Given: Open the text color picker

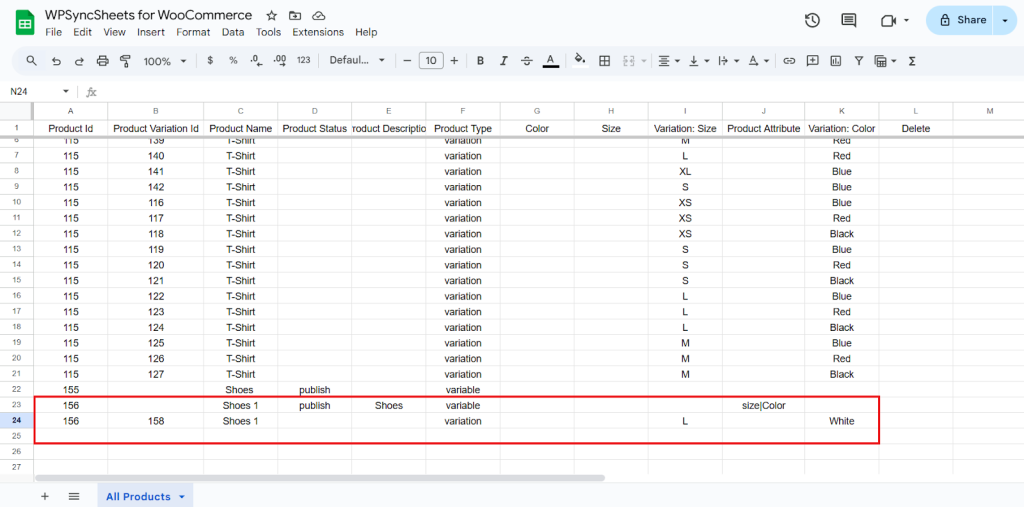Looking at the screenshot, I should tap(551, 61).
